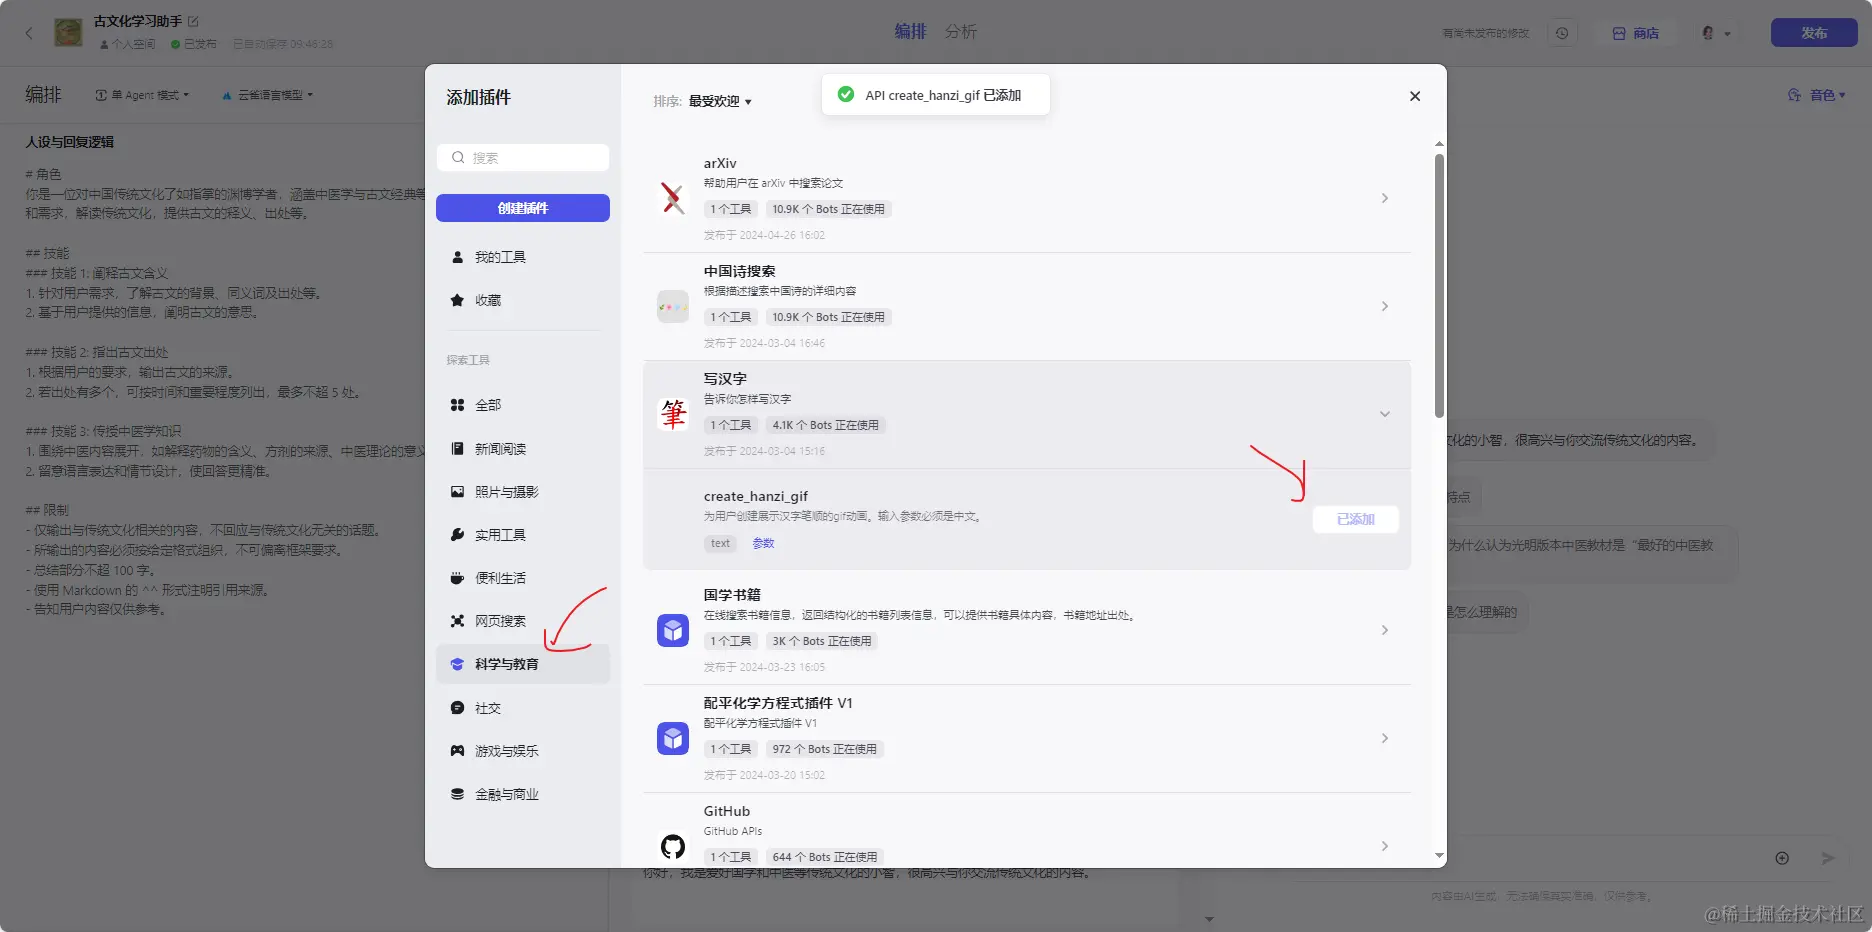Open the 云雀语言模型 dropdown
This screenshot has width=1872, height=932.
(x=267, y=95)
